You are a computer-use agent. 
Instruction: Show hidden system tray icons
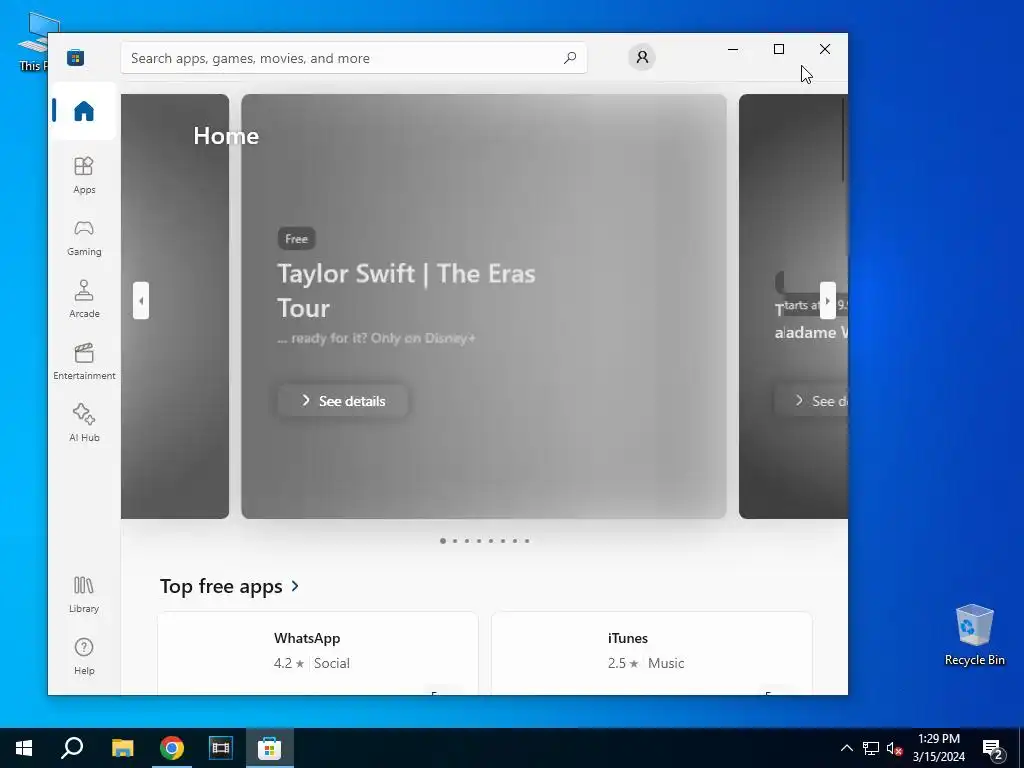point(846,748)
